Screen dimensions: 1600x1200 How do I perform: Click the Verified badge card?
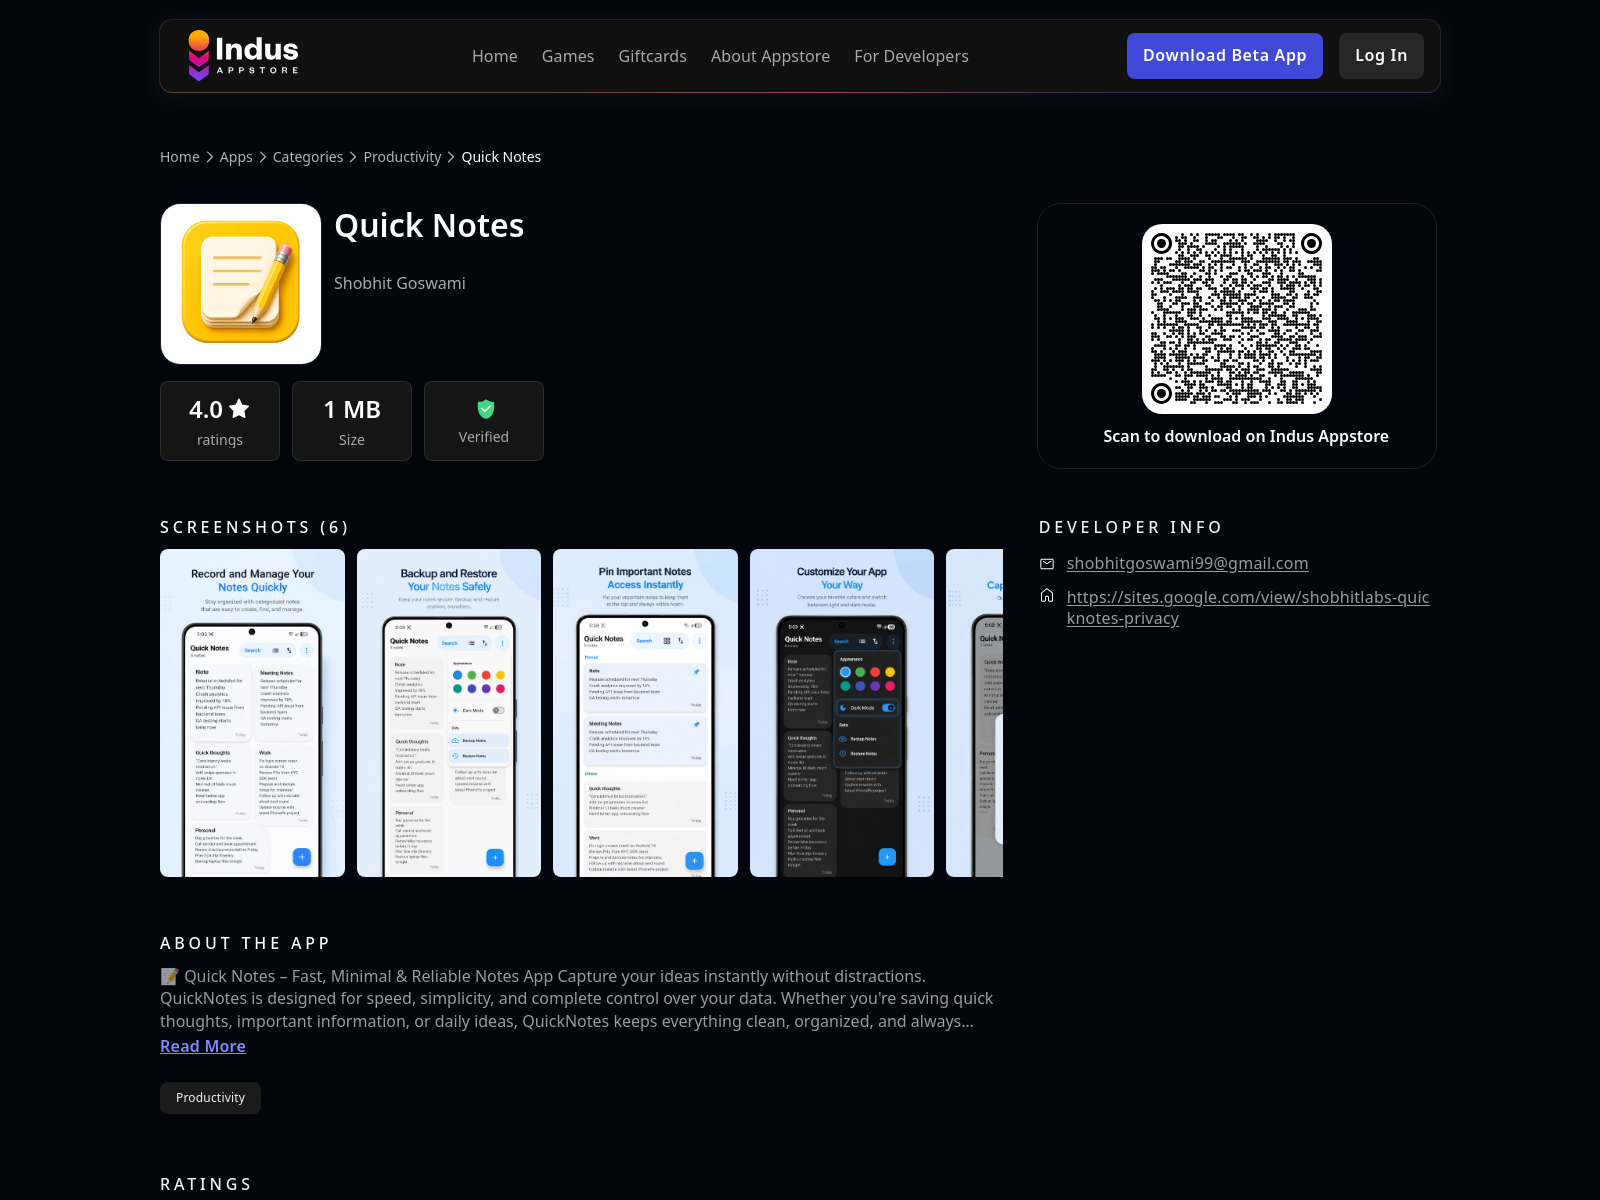pos(484,421)
